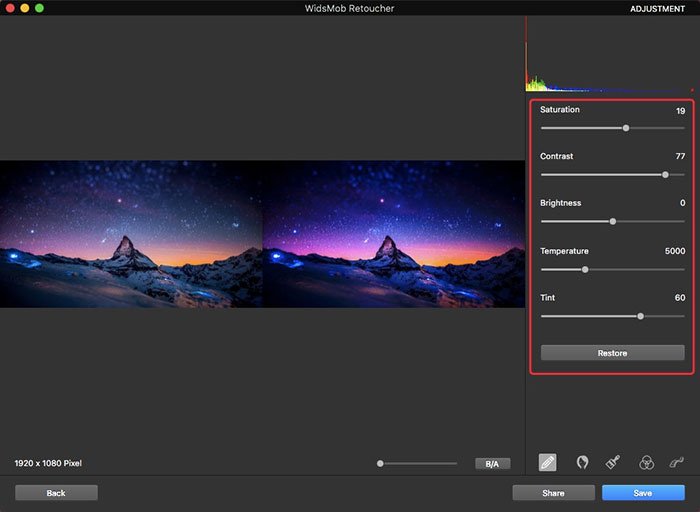Click the edited (after) mountain image
Viewport: 700px width, 512px height.
point(394,234)
